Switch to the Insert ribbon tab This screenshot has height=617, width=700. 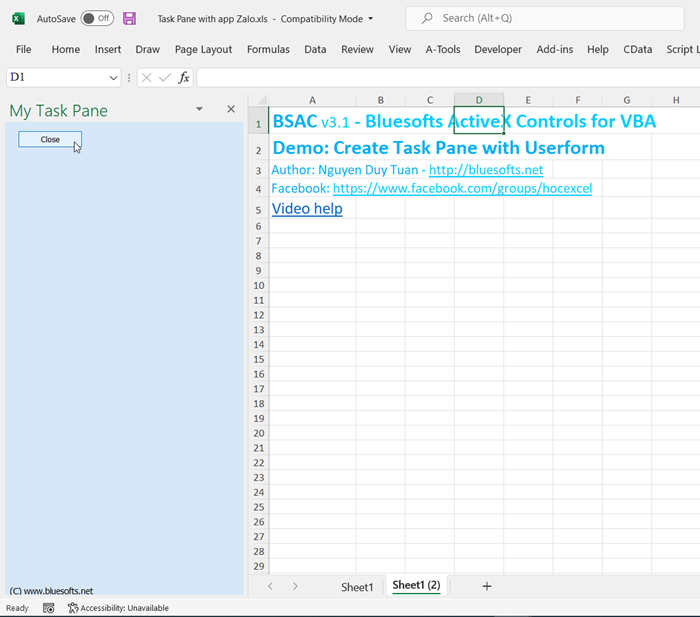click(x=108, y=49)
